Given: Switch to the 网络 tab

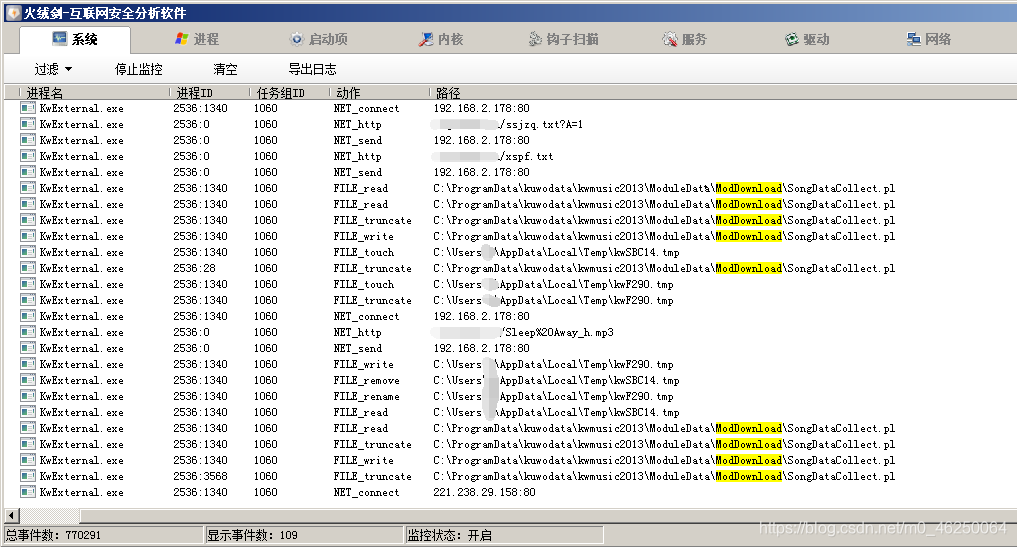Looking at the screenshot, I should tap(929, 40).
